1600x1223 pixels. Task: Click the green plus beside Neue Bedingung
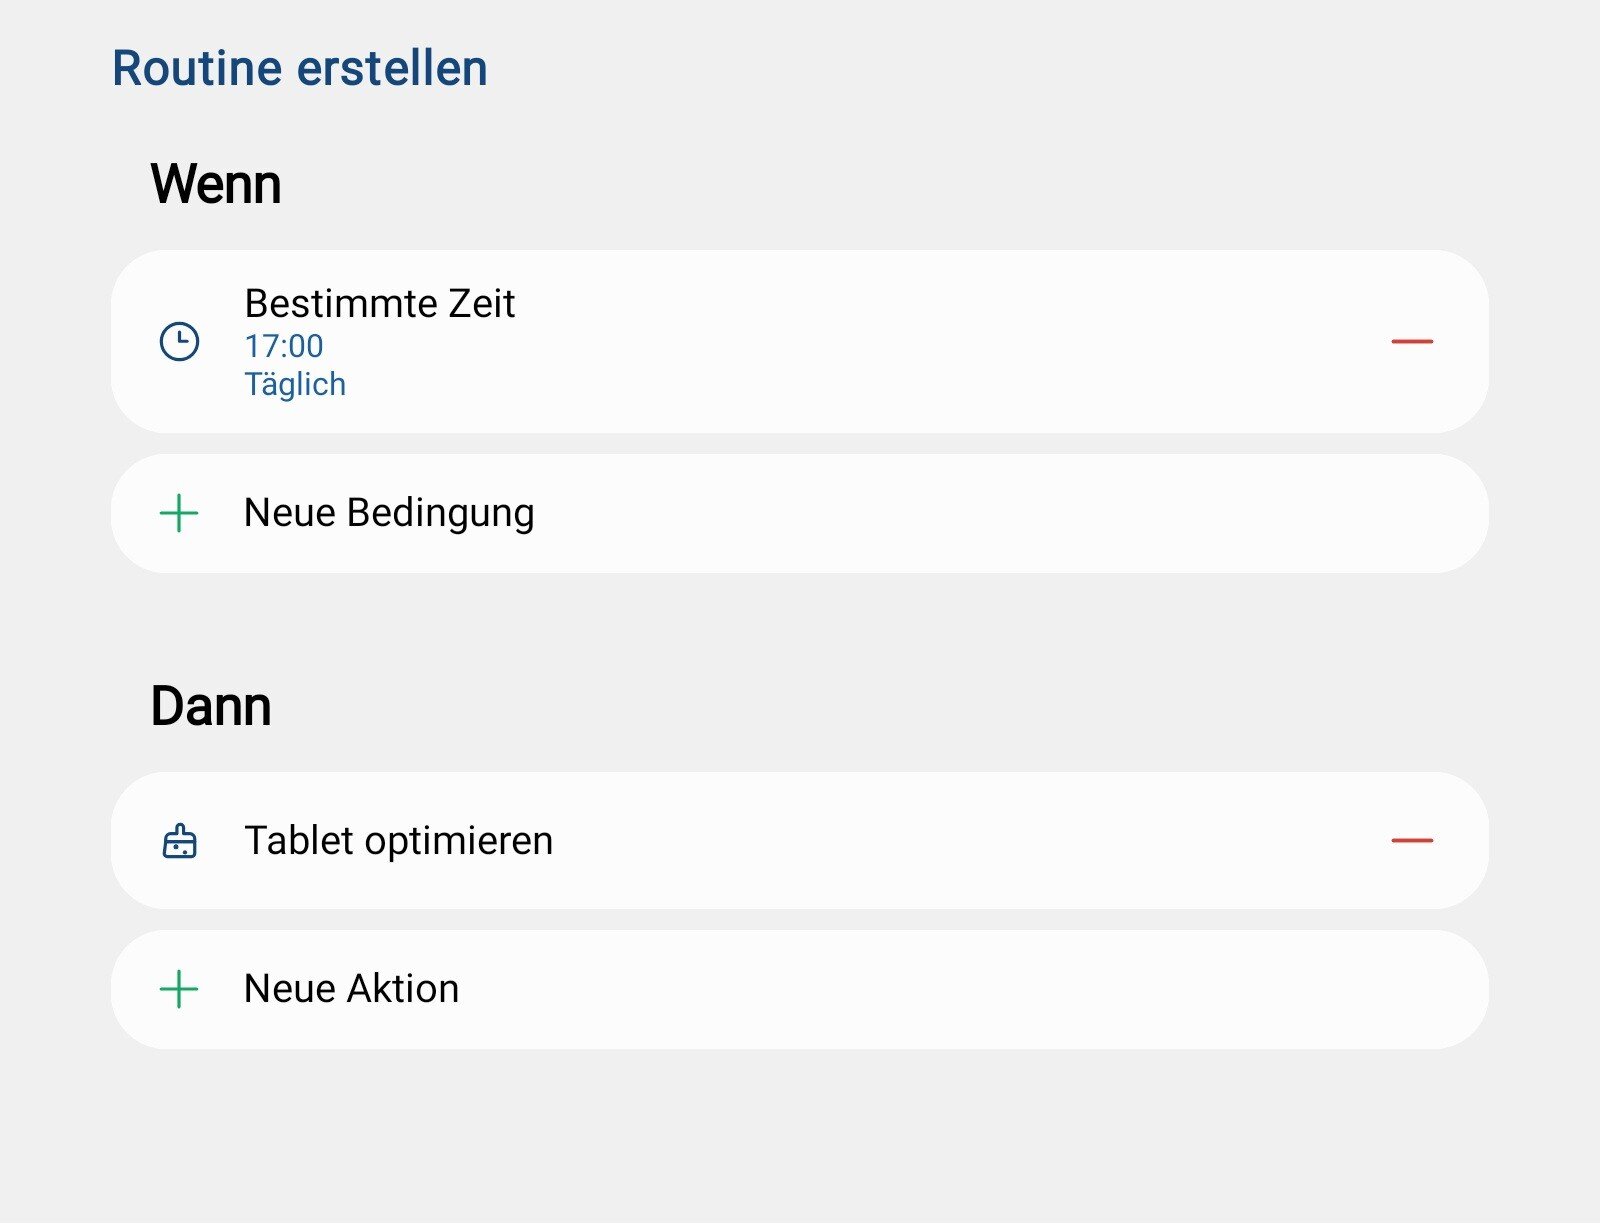[x=179, y=513]
